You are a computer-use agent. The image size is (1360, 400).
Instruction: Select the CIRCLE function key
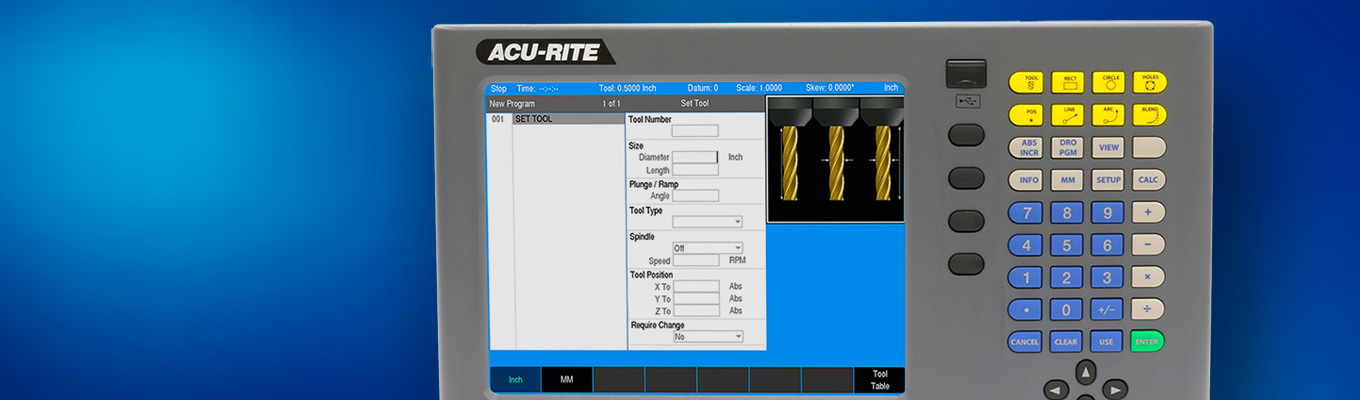pos(1108,83)
